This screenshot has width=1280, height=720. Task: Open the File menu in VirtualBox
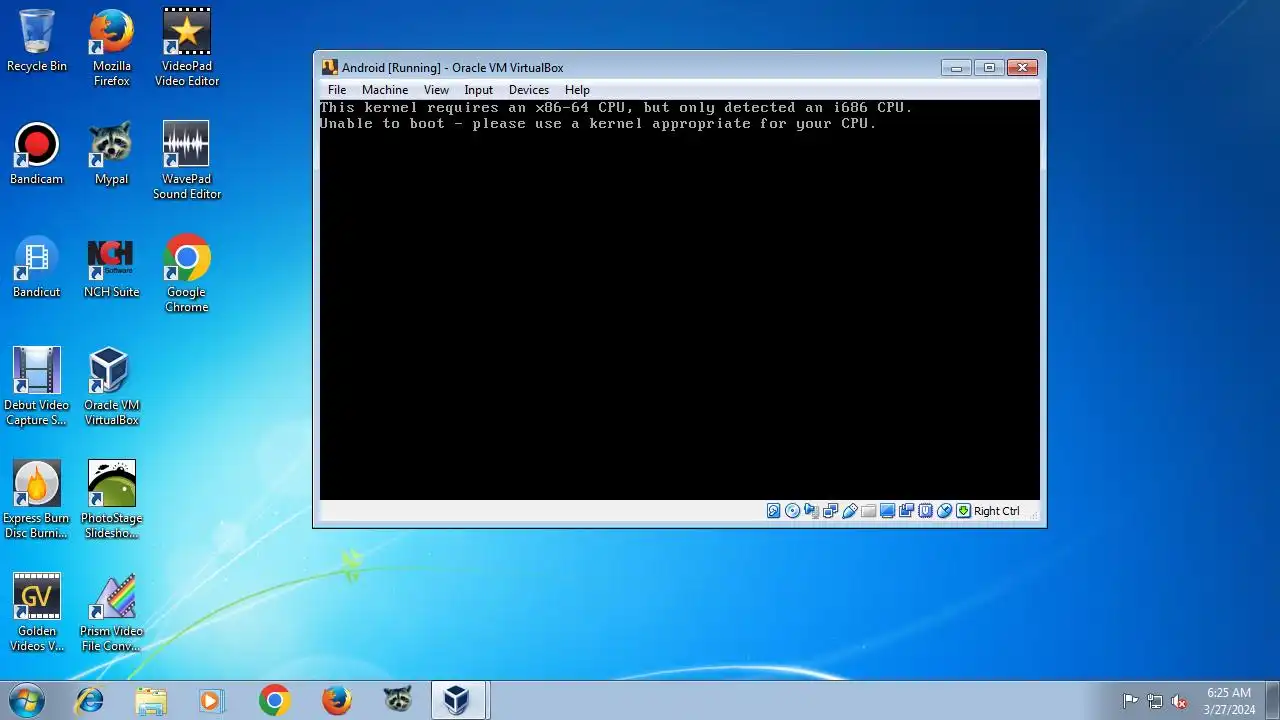coord(337,90)
